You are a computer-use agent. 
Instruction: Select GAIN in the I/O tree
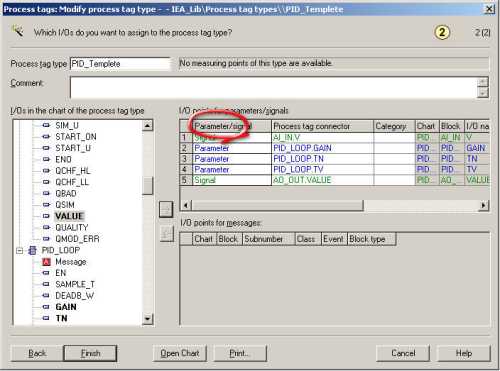pos(66,307)
